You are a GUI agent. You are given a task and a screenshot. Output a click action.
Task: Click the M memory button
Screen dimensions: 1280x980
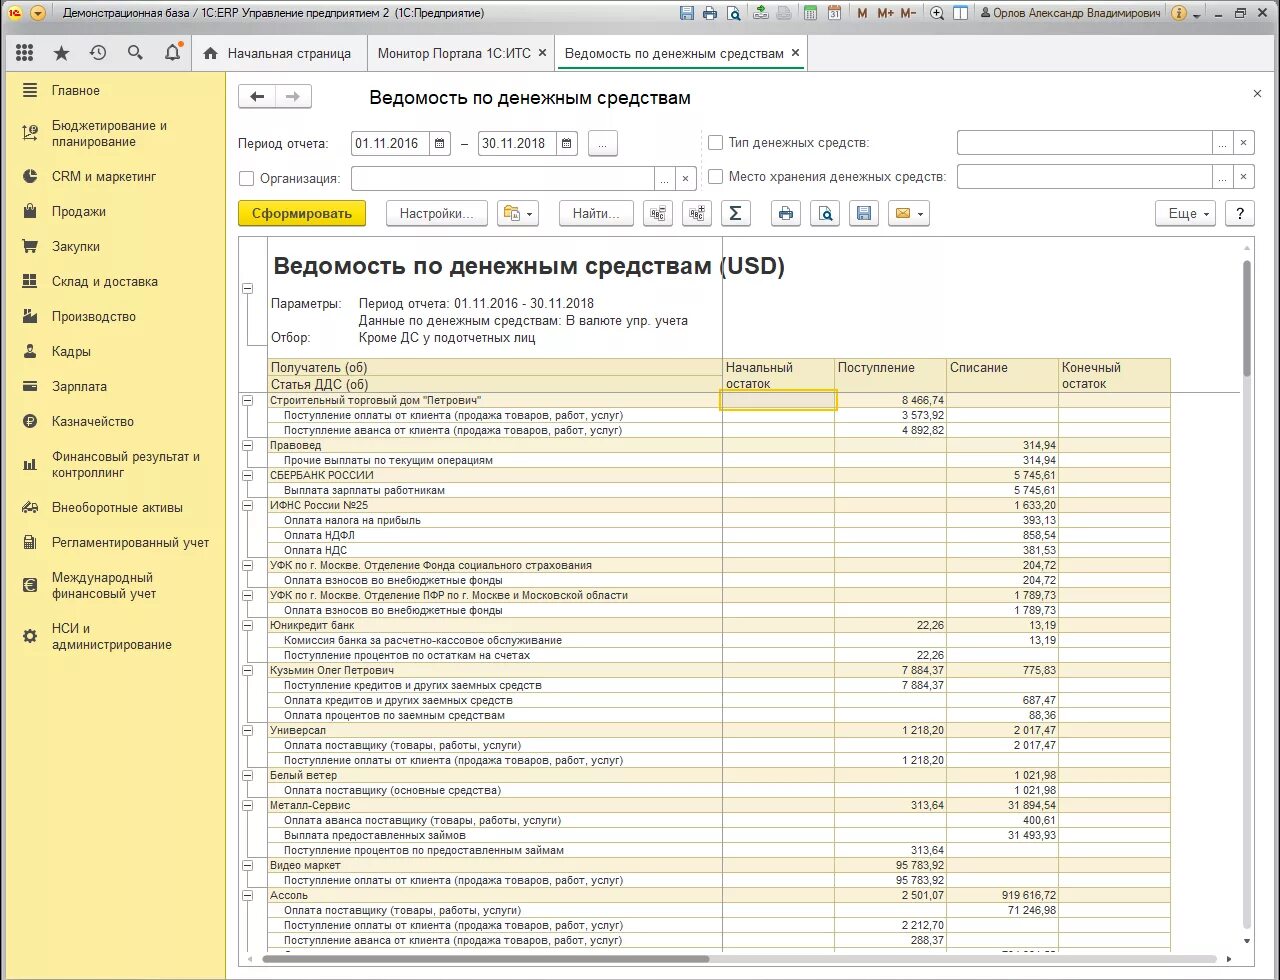tap(863, 13)
